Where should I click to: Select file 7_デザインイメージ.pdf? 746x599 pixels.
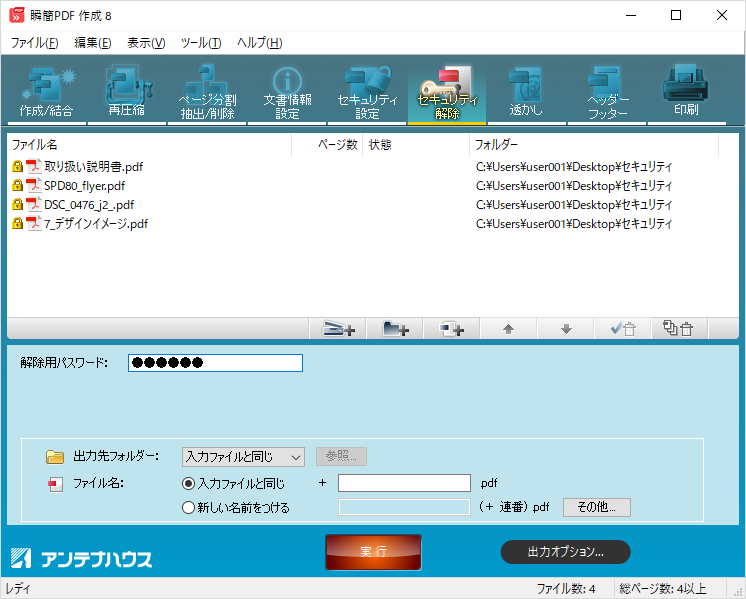[96, 224]
